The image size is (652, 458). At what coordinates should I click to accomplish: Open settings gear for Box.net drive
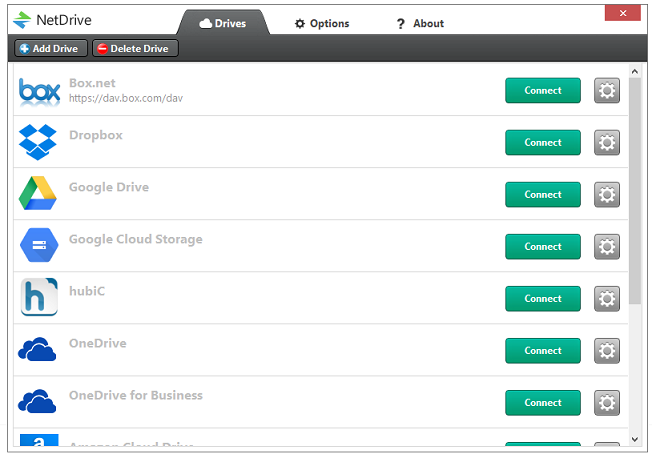pyautogui.click(x=607, y=91)
